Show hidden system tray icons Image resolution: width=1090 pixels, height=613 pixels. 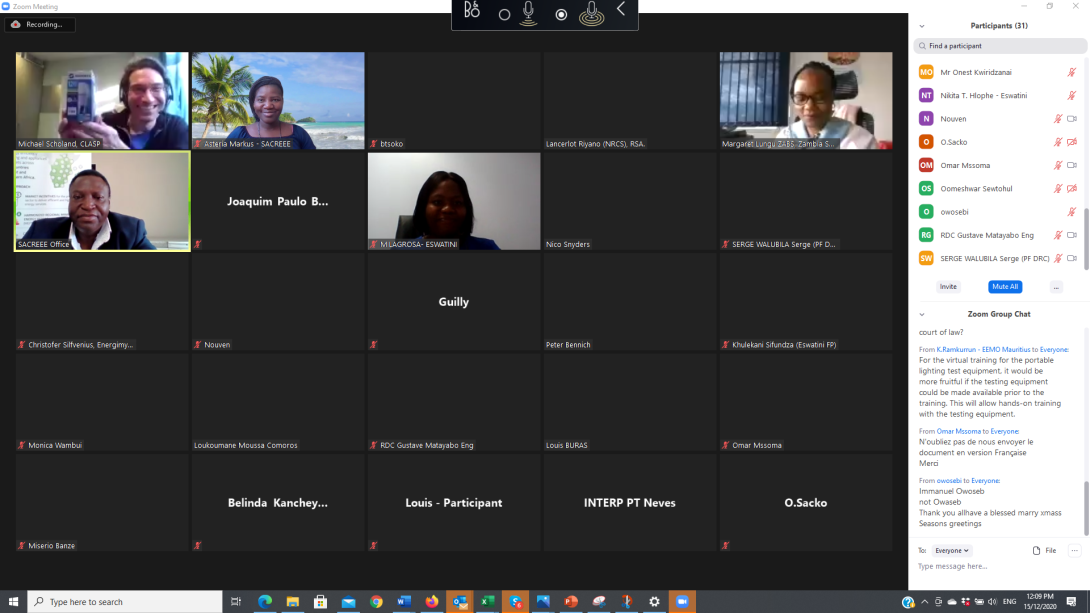(x=925, y=602)
